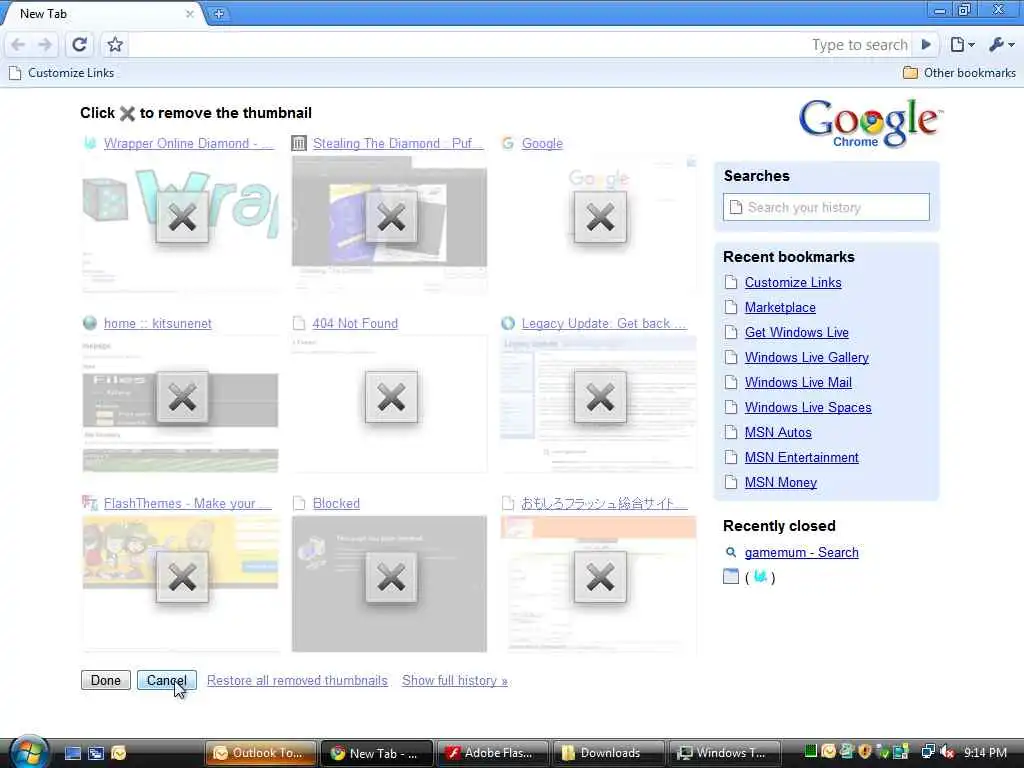Screen dimensions: 1024x768
Task: Remove the home :: kitsunenet thumbnail
Action: click(x=182, y=397)
